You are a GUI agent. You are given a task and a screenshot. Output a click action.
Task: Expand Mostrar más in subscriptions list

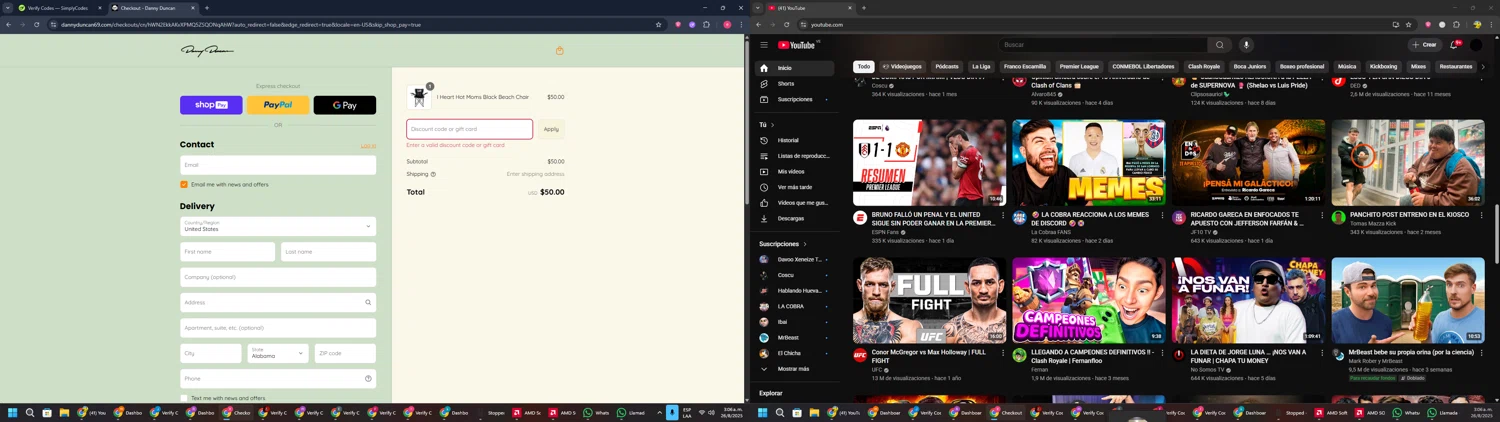795,369
